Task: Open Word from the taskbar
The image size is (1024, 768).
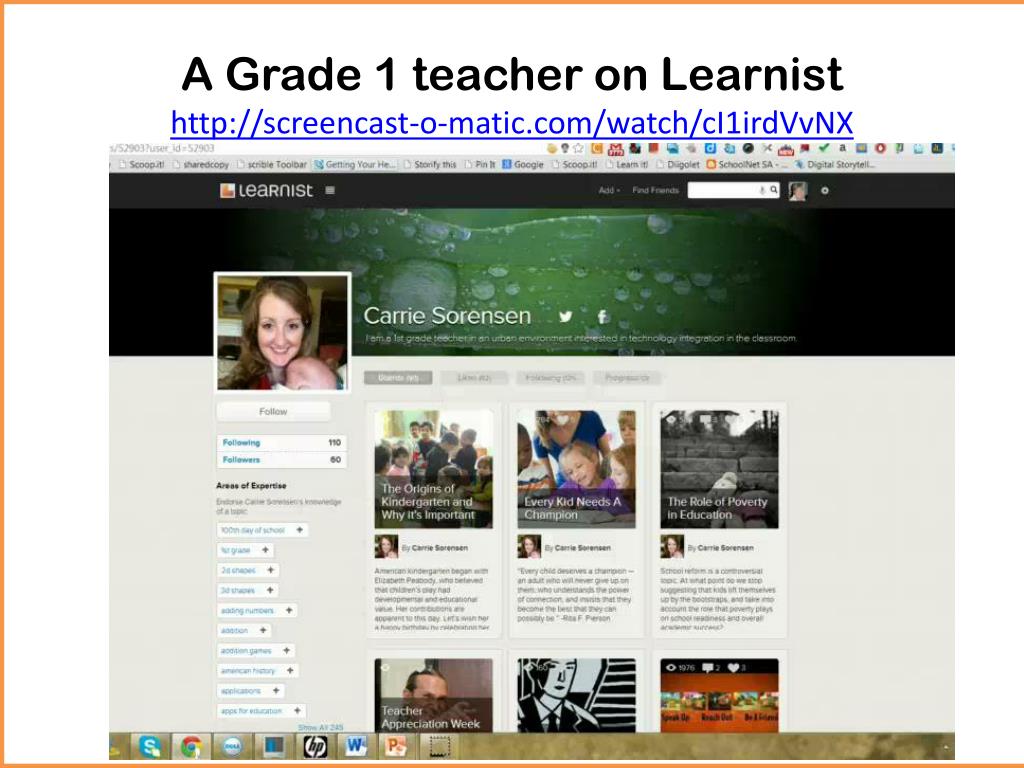Action: click(356, 746)
